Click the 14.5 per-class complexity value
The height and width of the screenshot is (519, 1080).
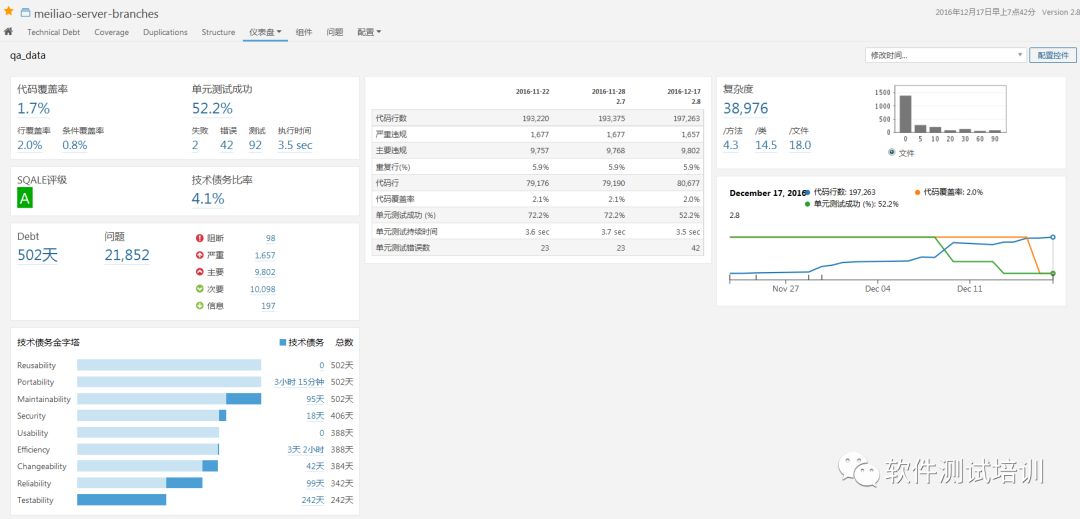[766, 145]
